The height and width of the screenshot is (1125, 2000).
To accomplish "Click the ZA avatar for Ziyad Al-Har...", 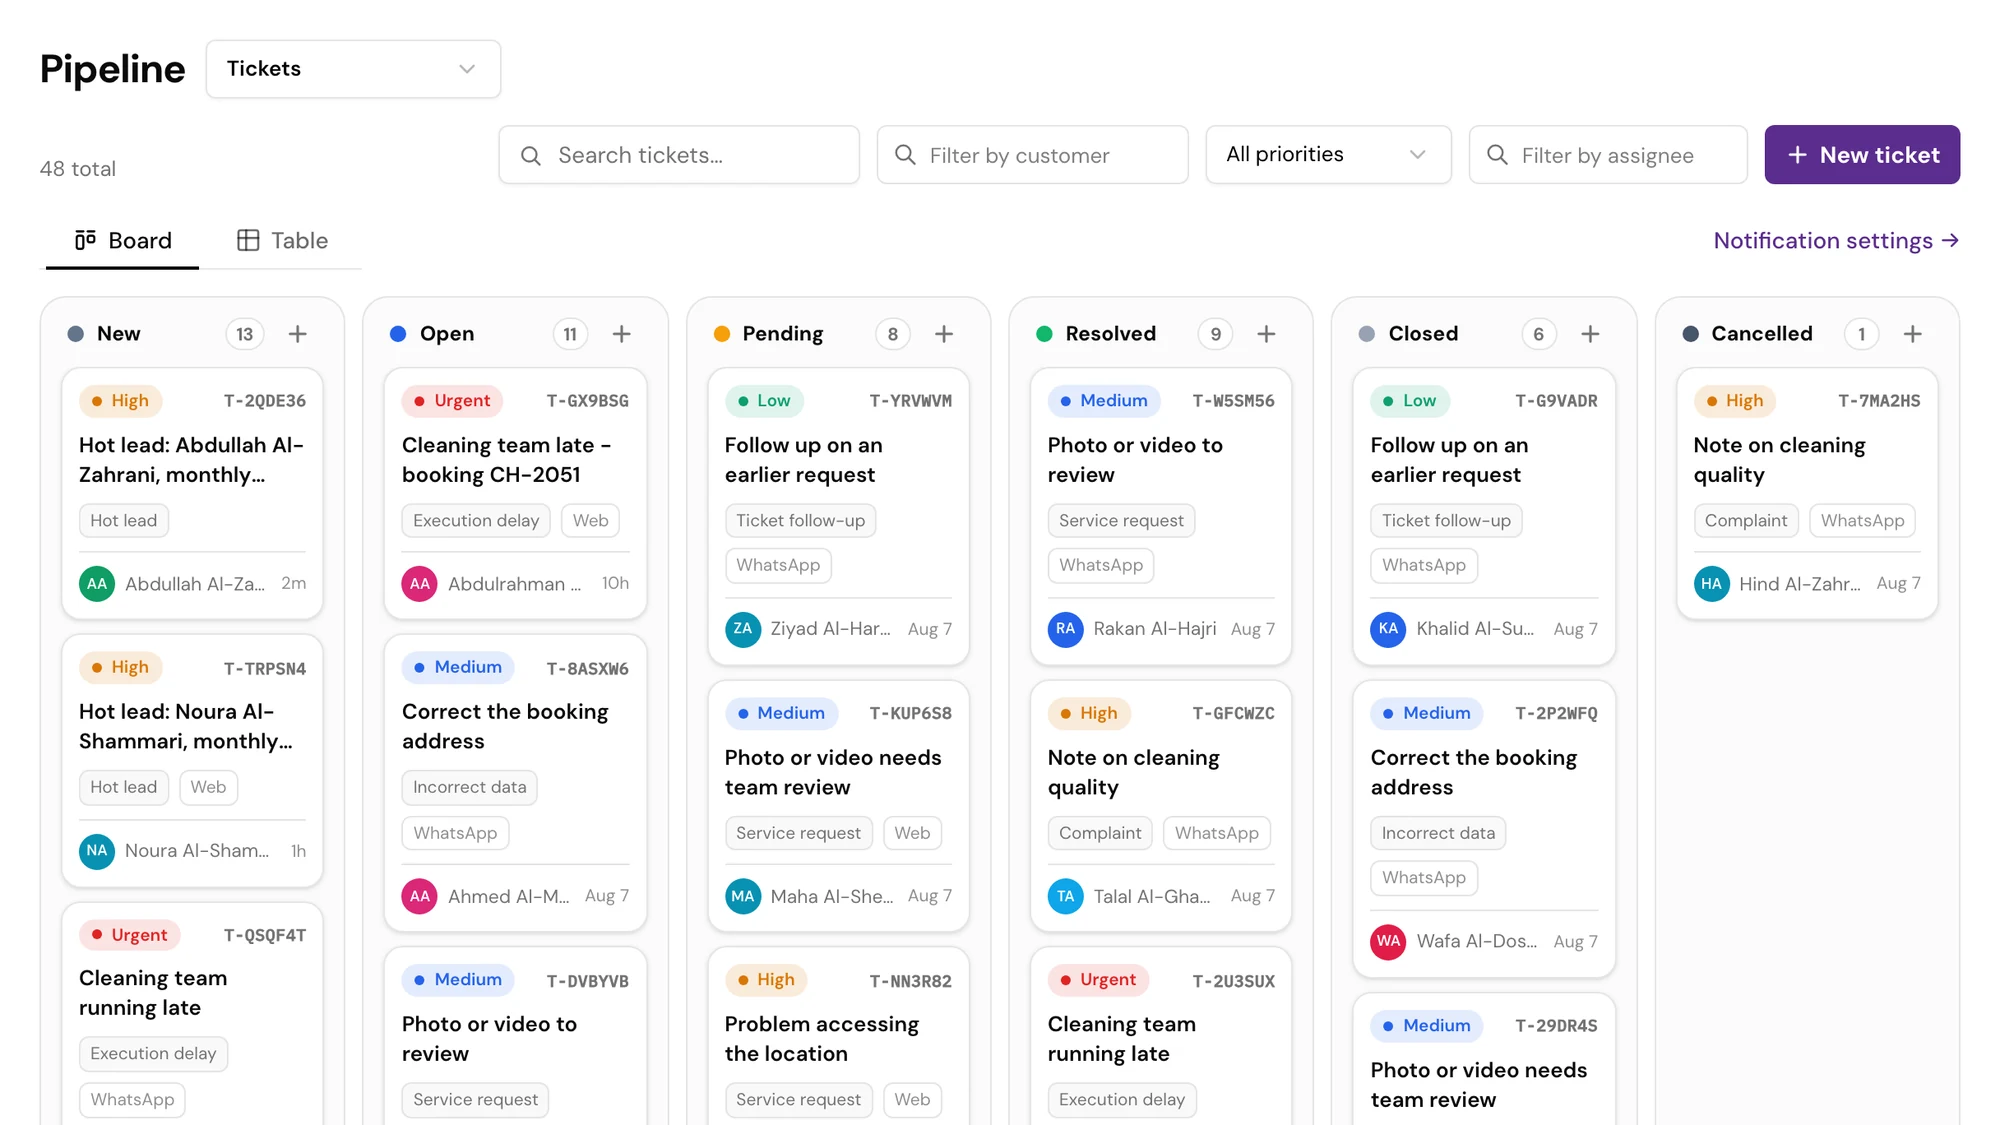I will point(742,629).
